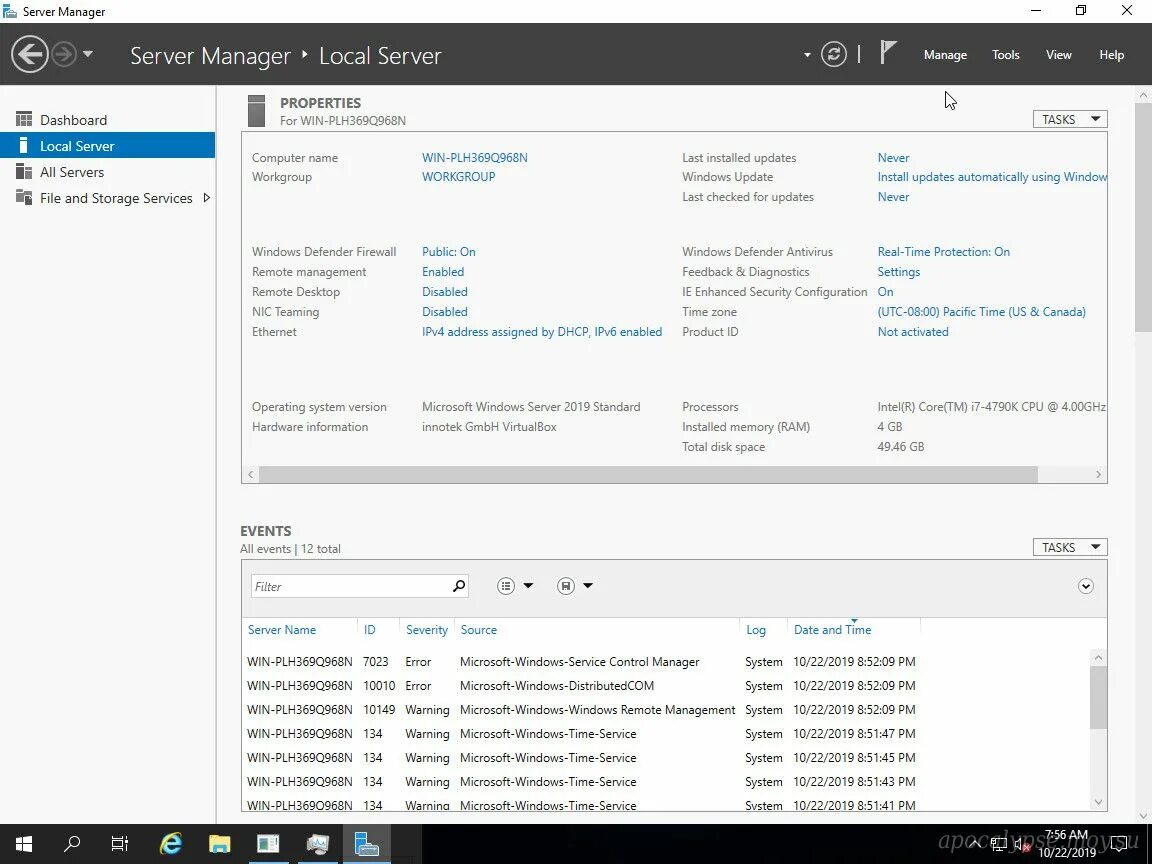Click the events list criteria icon

505,586
